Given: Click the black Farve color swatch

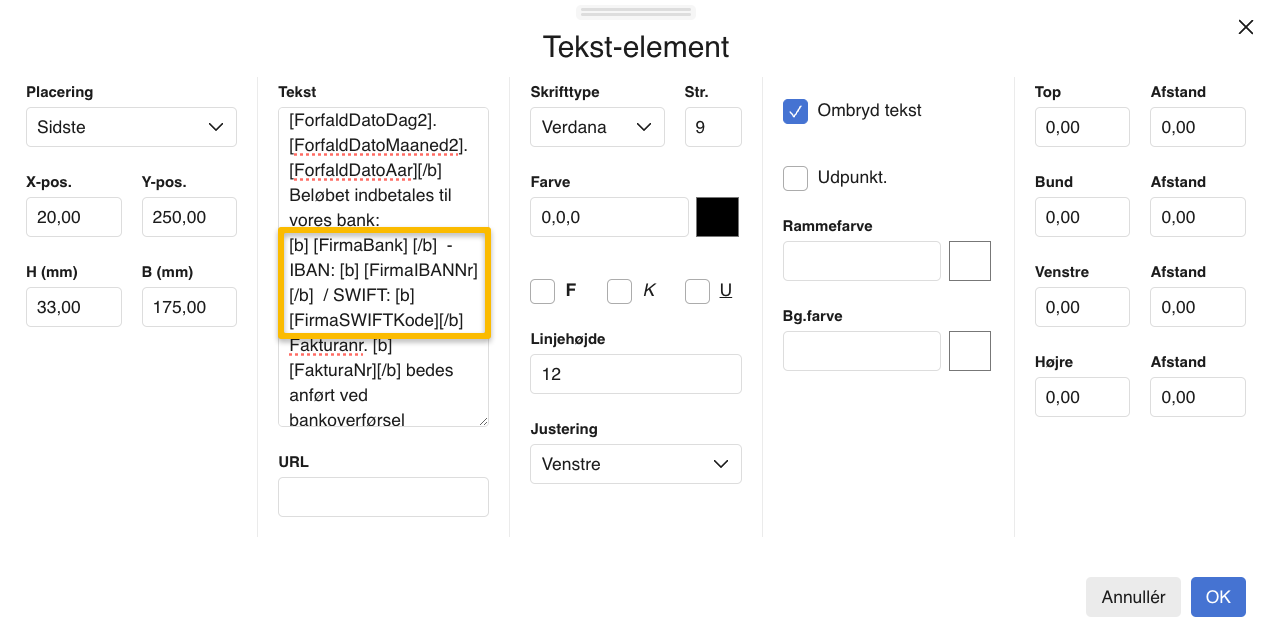Looking at the screenshot, I should (717, 217).
